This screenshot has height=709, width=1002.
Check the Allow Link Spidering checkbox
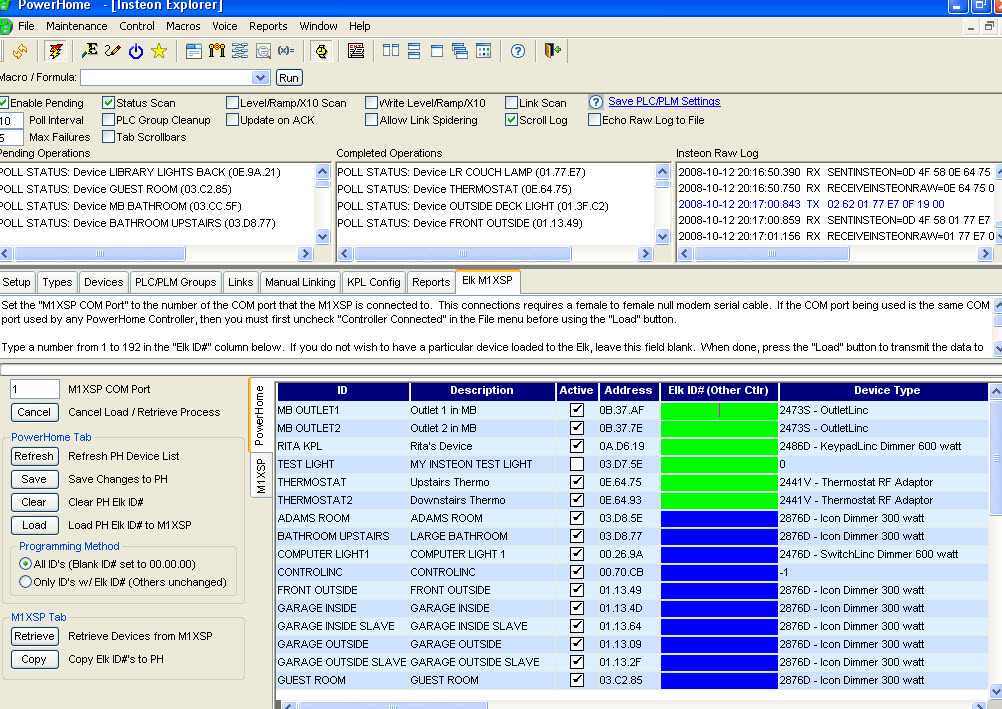tap(371, 120)
